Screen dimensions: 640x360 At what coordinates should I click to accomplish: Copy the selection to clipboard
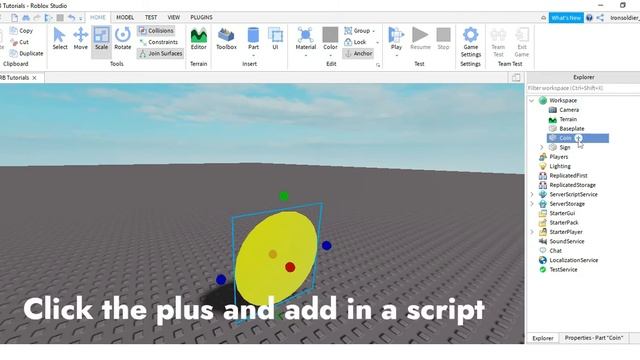click(x=21, y=31)
